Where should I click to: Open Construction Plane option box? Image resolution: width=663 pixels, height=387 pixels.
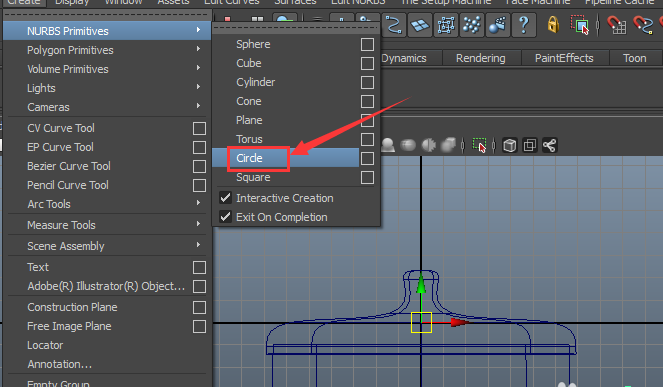point(199,307)
